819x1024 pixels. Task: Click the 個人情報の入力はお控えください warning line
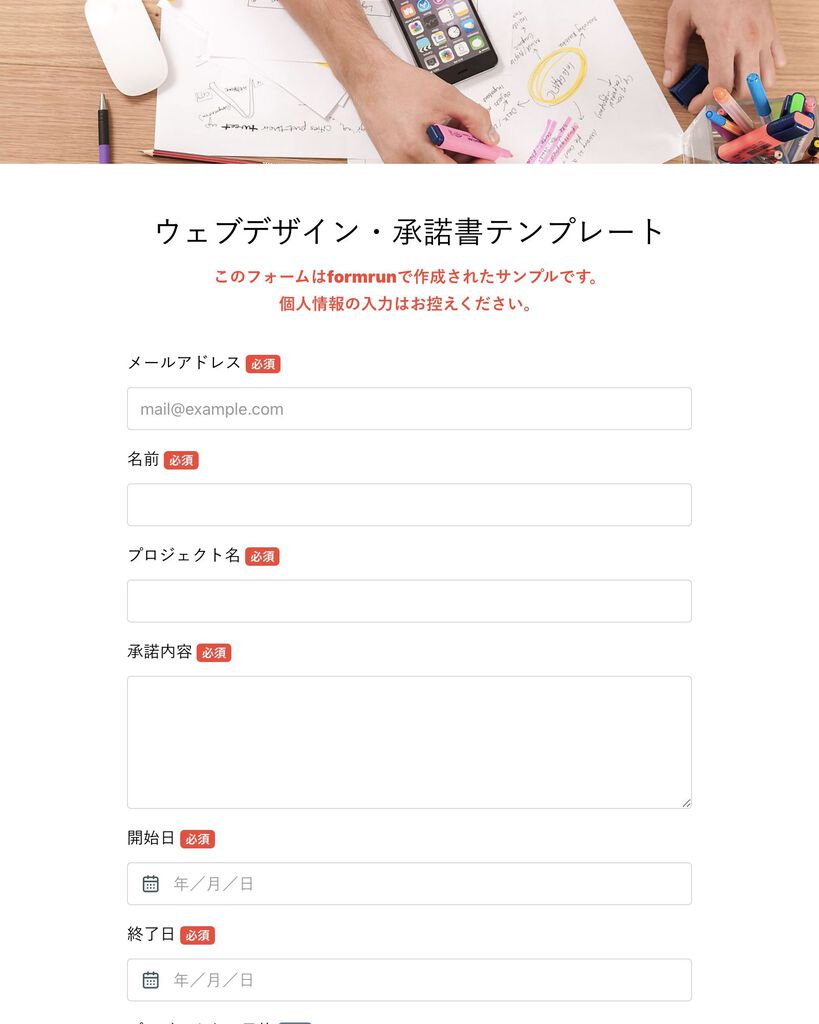406,304
